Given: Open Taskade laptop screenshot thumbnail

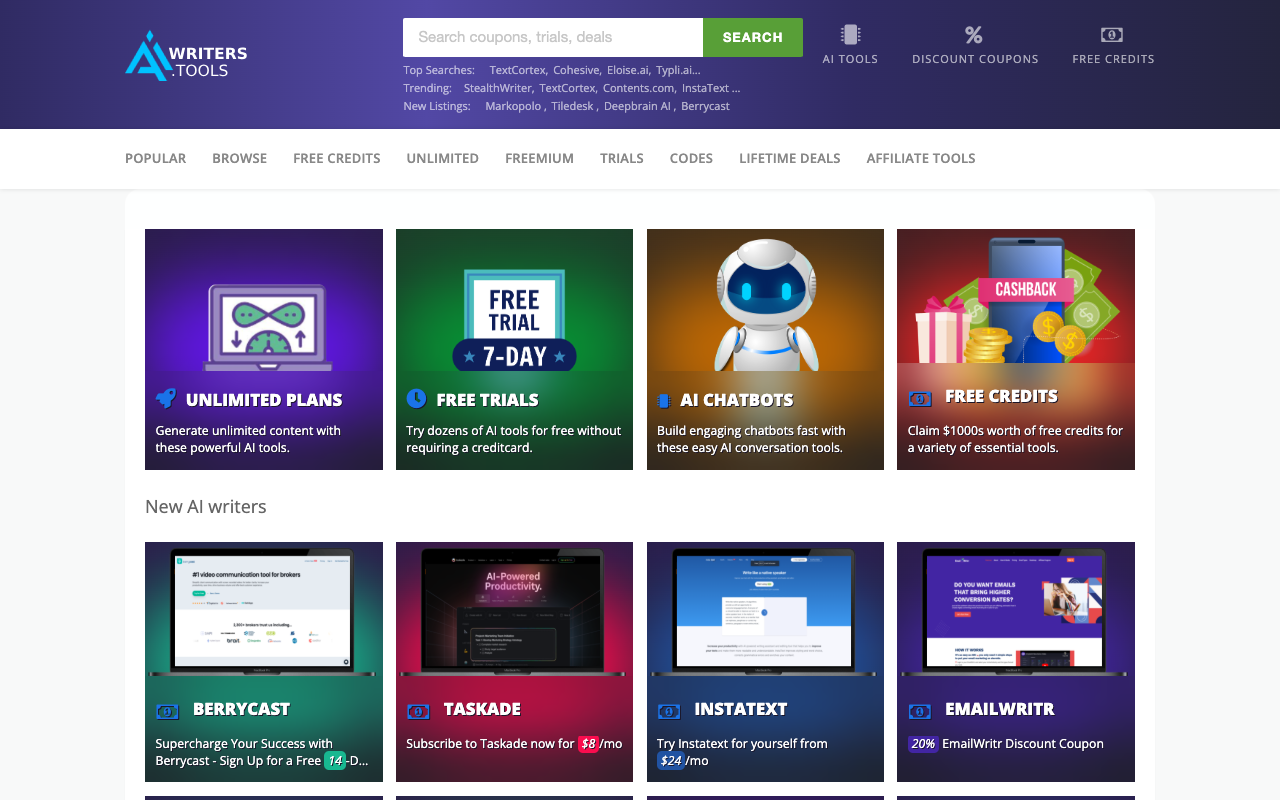Looking at the screenshot, I should click(x=514, y=610).
